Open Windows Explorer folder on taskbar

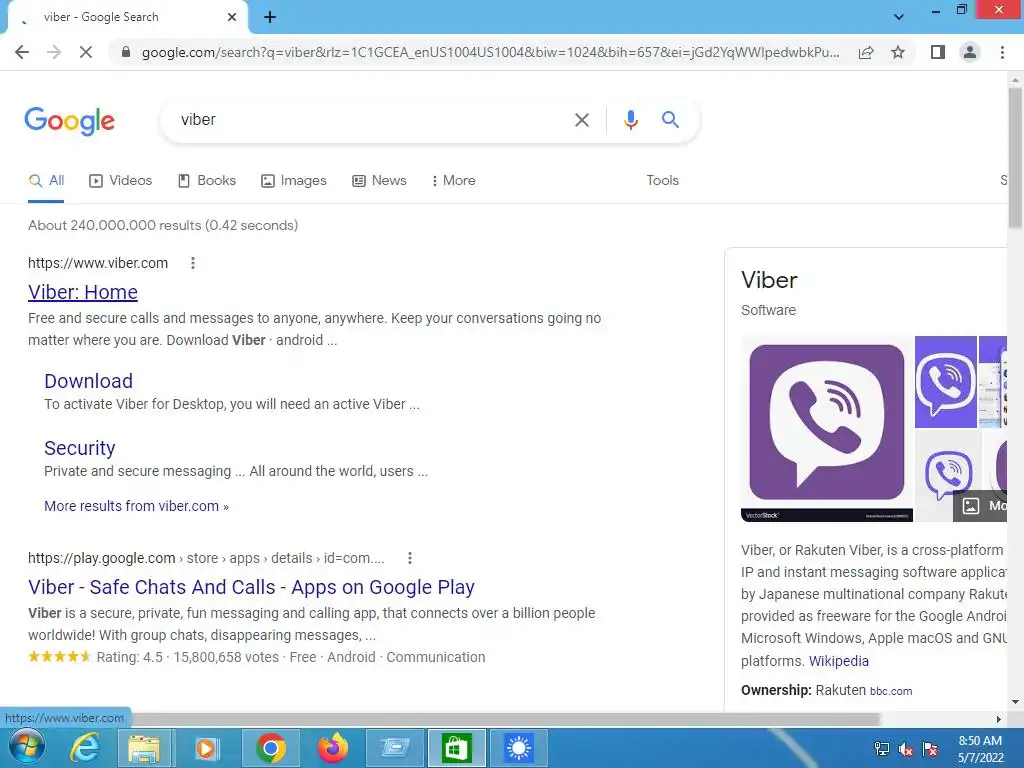pyautogui.click(x=144, y=748)
